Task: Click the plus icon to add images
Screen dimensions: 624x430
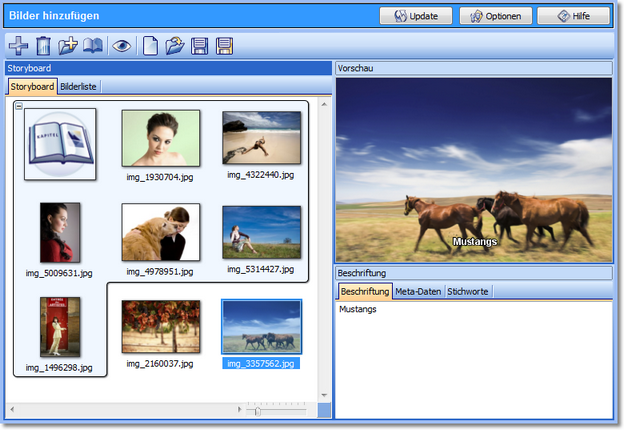Action: [x=18, y=45]
